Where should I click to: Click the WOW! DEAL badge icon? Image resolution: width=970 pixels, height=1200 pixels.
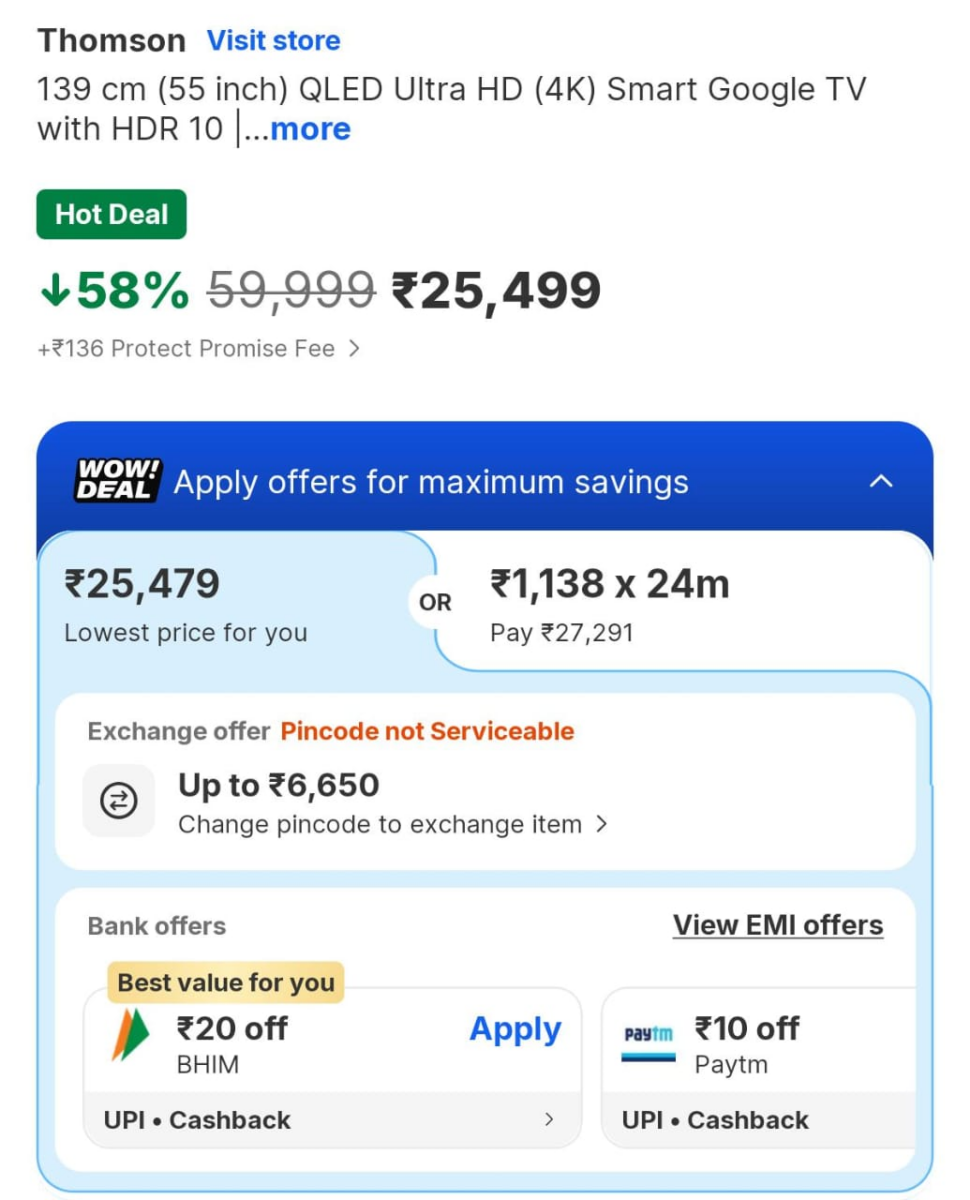[x=113, y=480]
